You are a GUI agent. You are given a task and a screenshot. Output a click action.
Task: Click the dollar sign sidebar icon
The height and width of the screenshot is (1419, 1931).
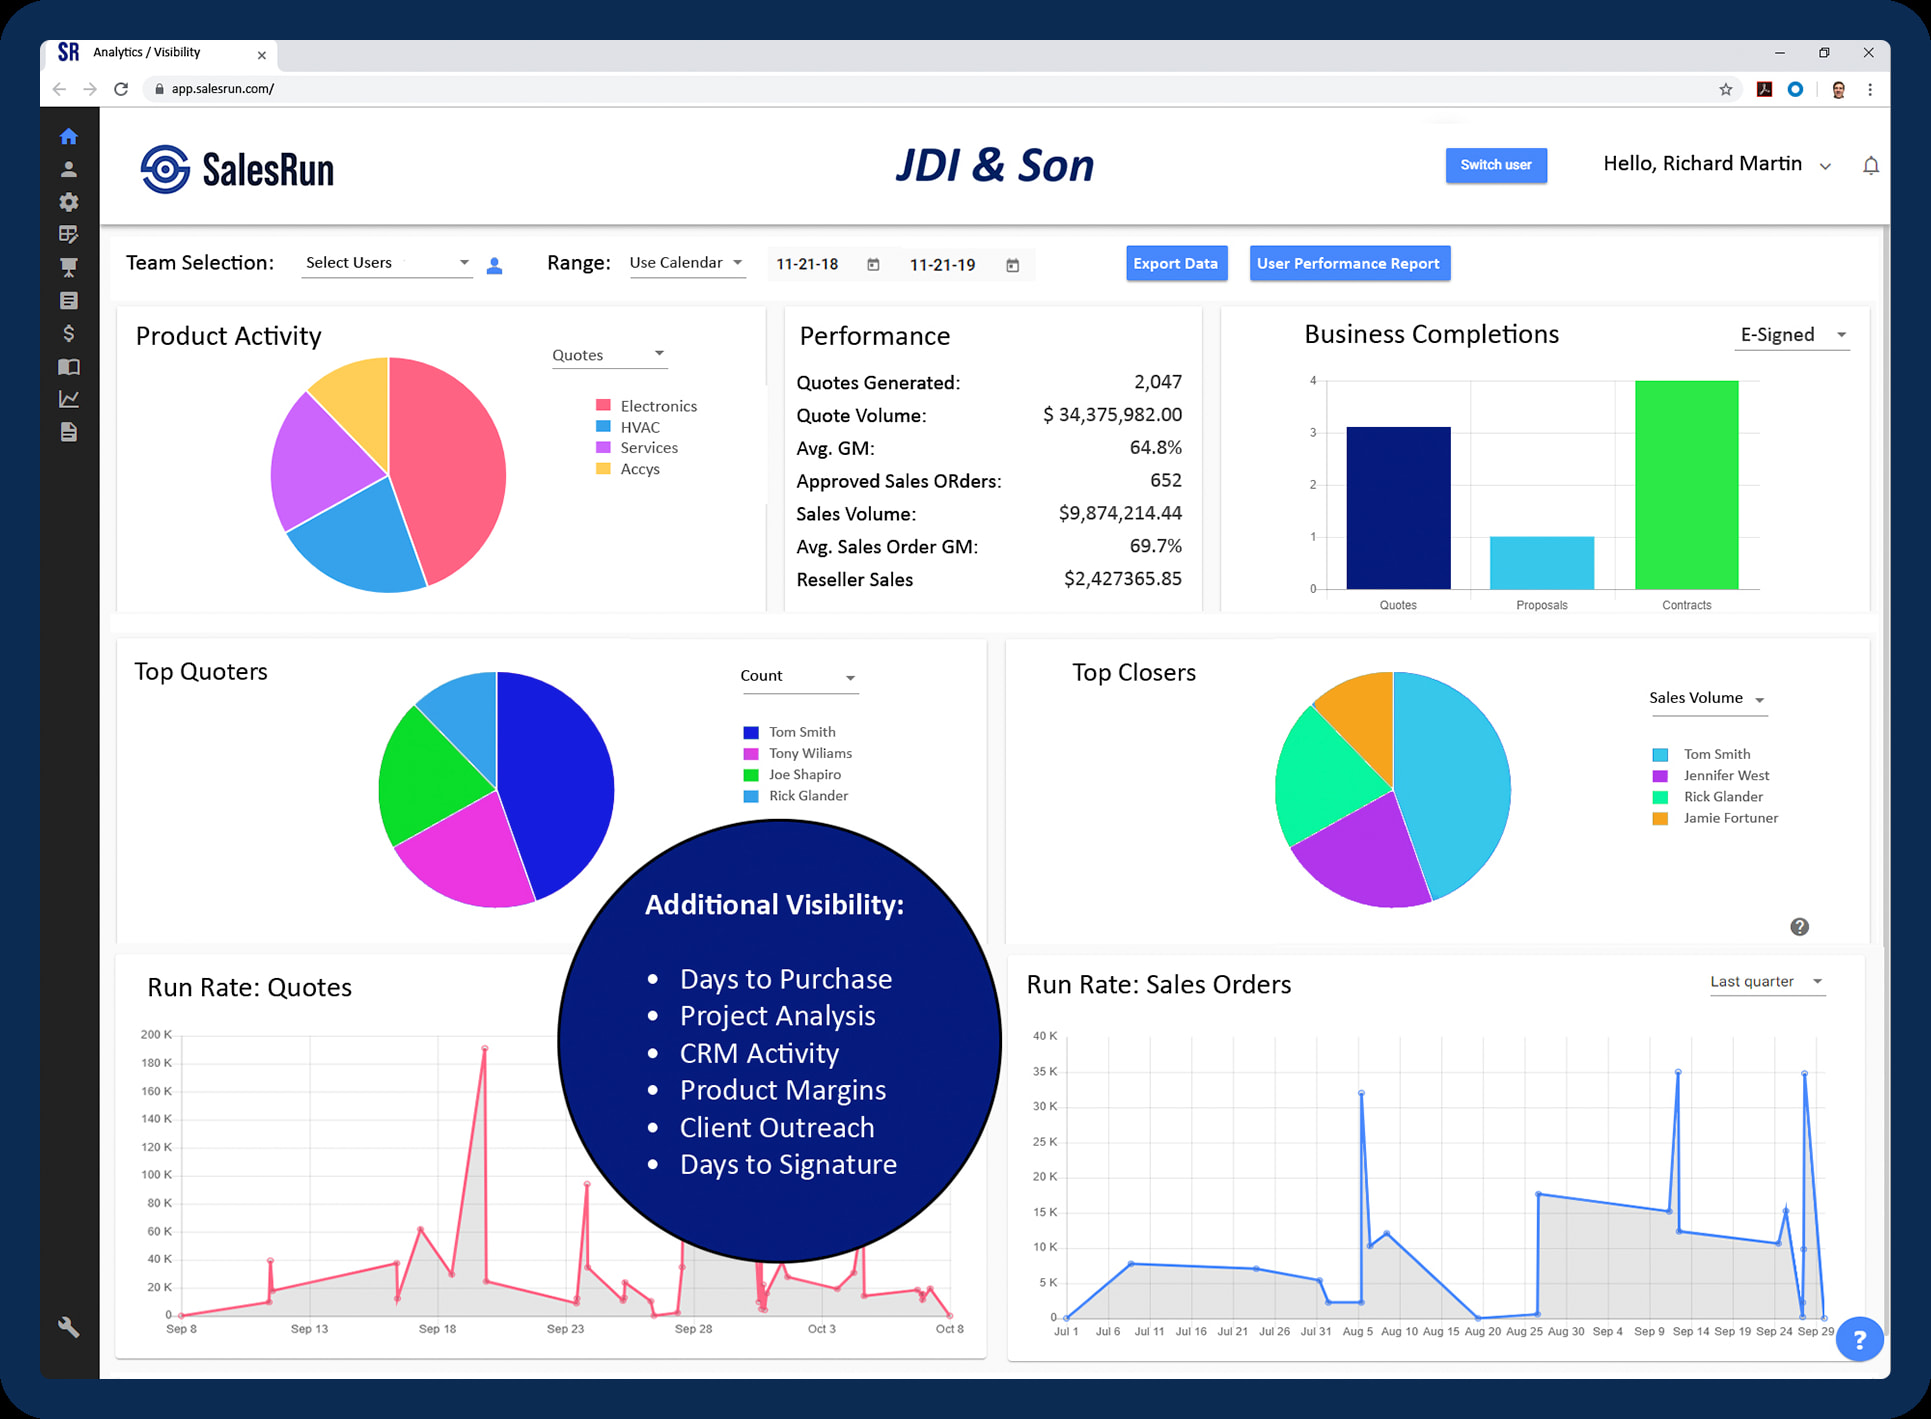(x=68, y=333)
